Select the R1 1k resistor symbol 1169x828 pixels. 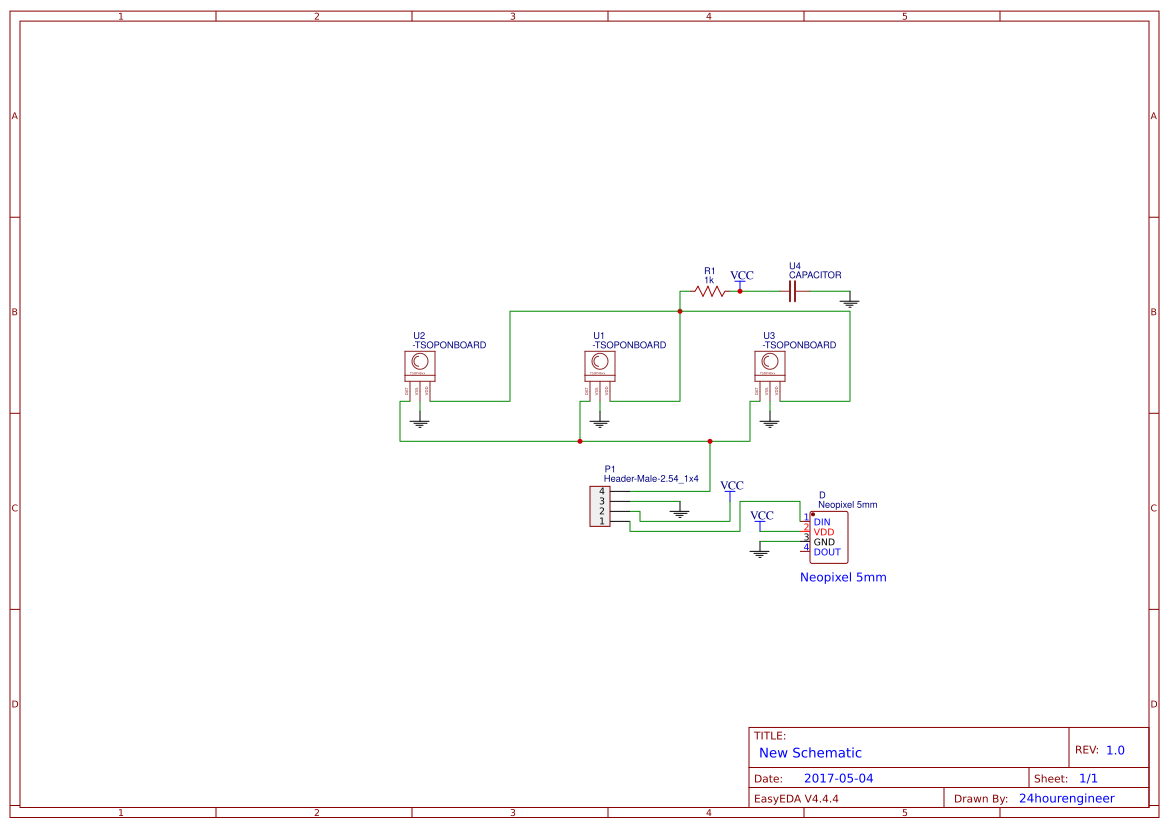point(709,291)
